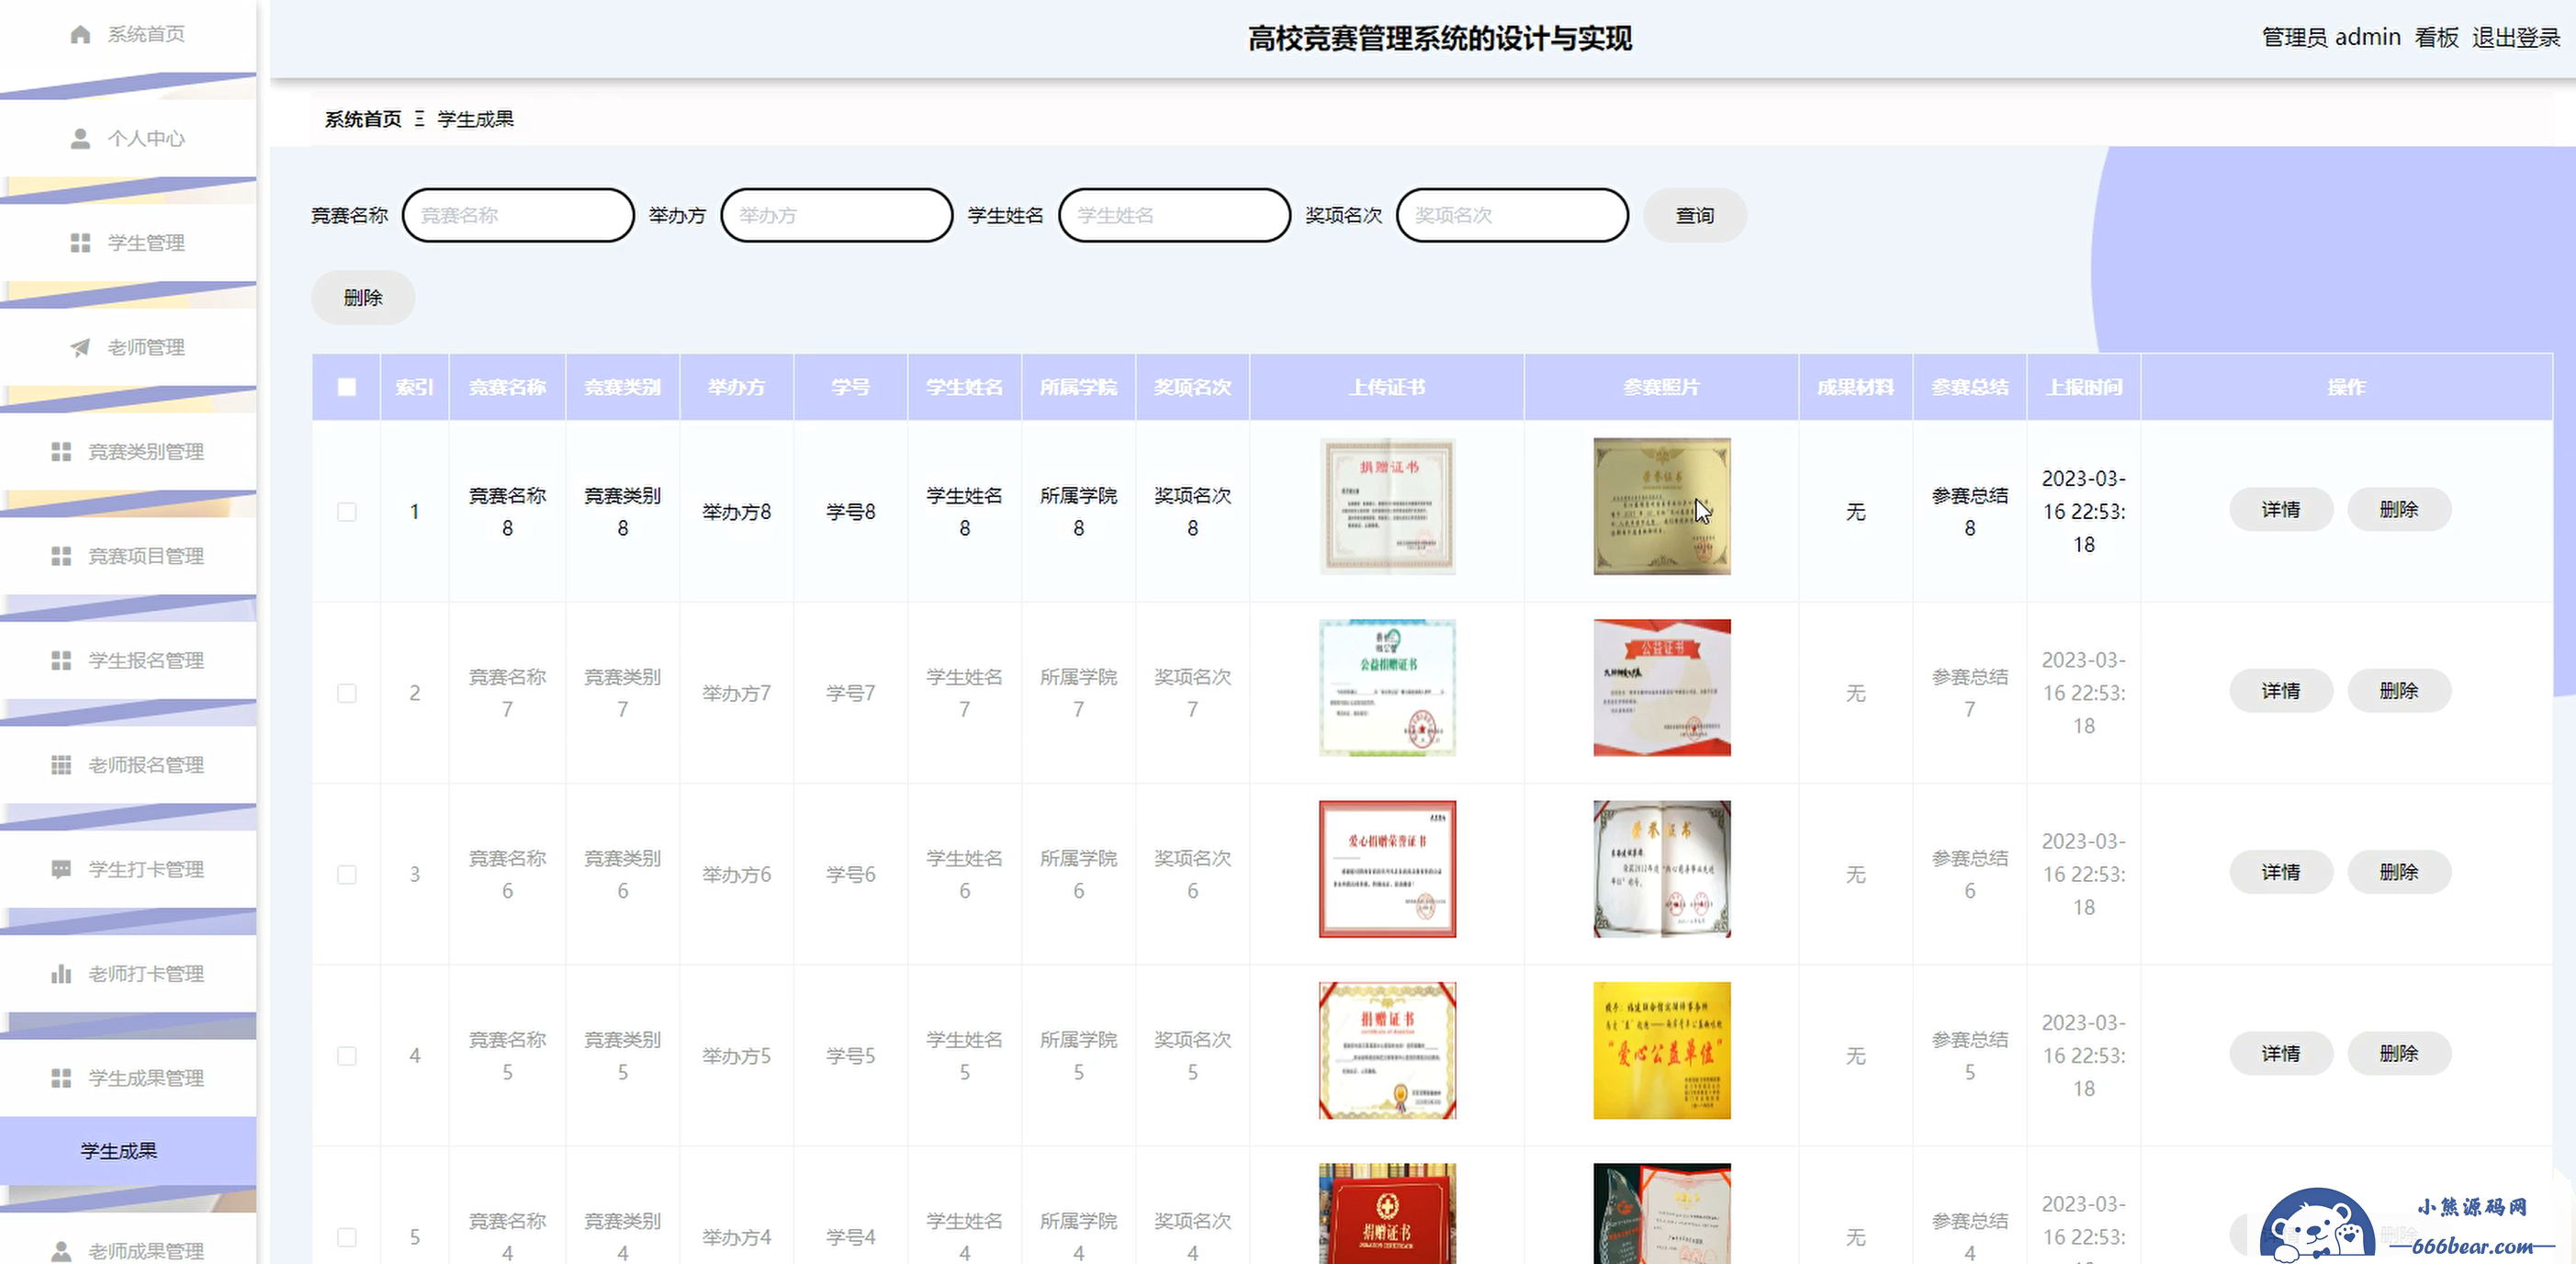Open row 2 competition photo thumbnail
Image resolution: width=2576 pixels, height=1264 pixels.
point(1662,688)
